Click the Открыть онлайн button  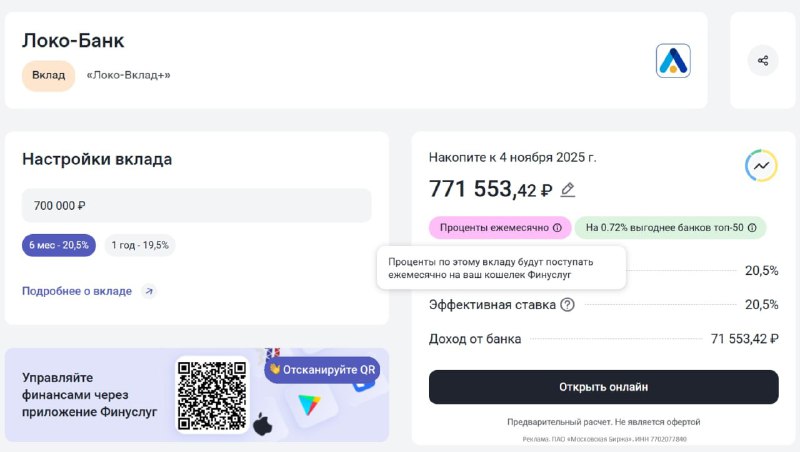coord(604,387)
